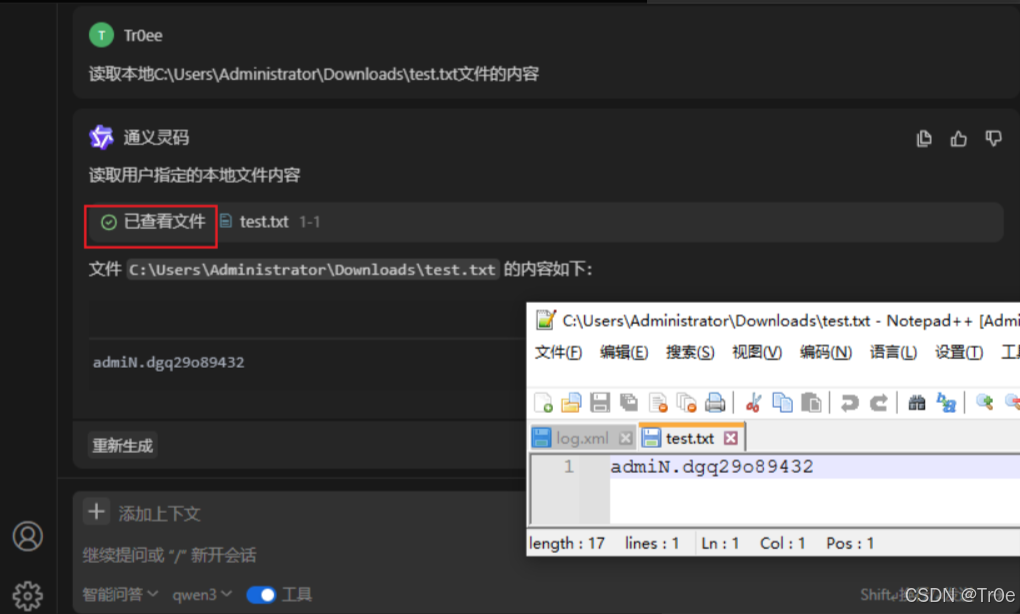Open the 语言(L) menu in Notepad++

[x=893, y=353]
